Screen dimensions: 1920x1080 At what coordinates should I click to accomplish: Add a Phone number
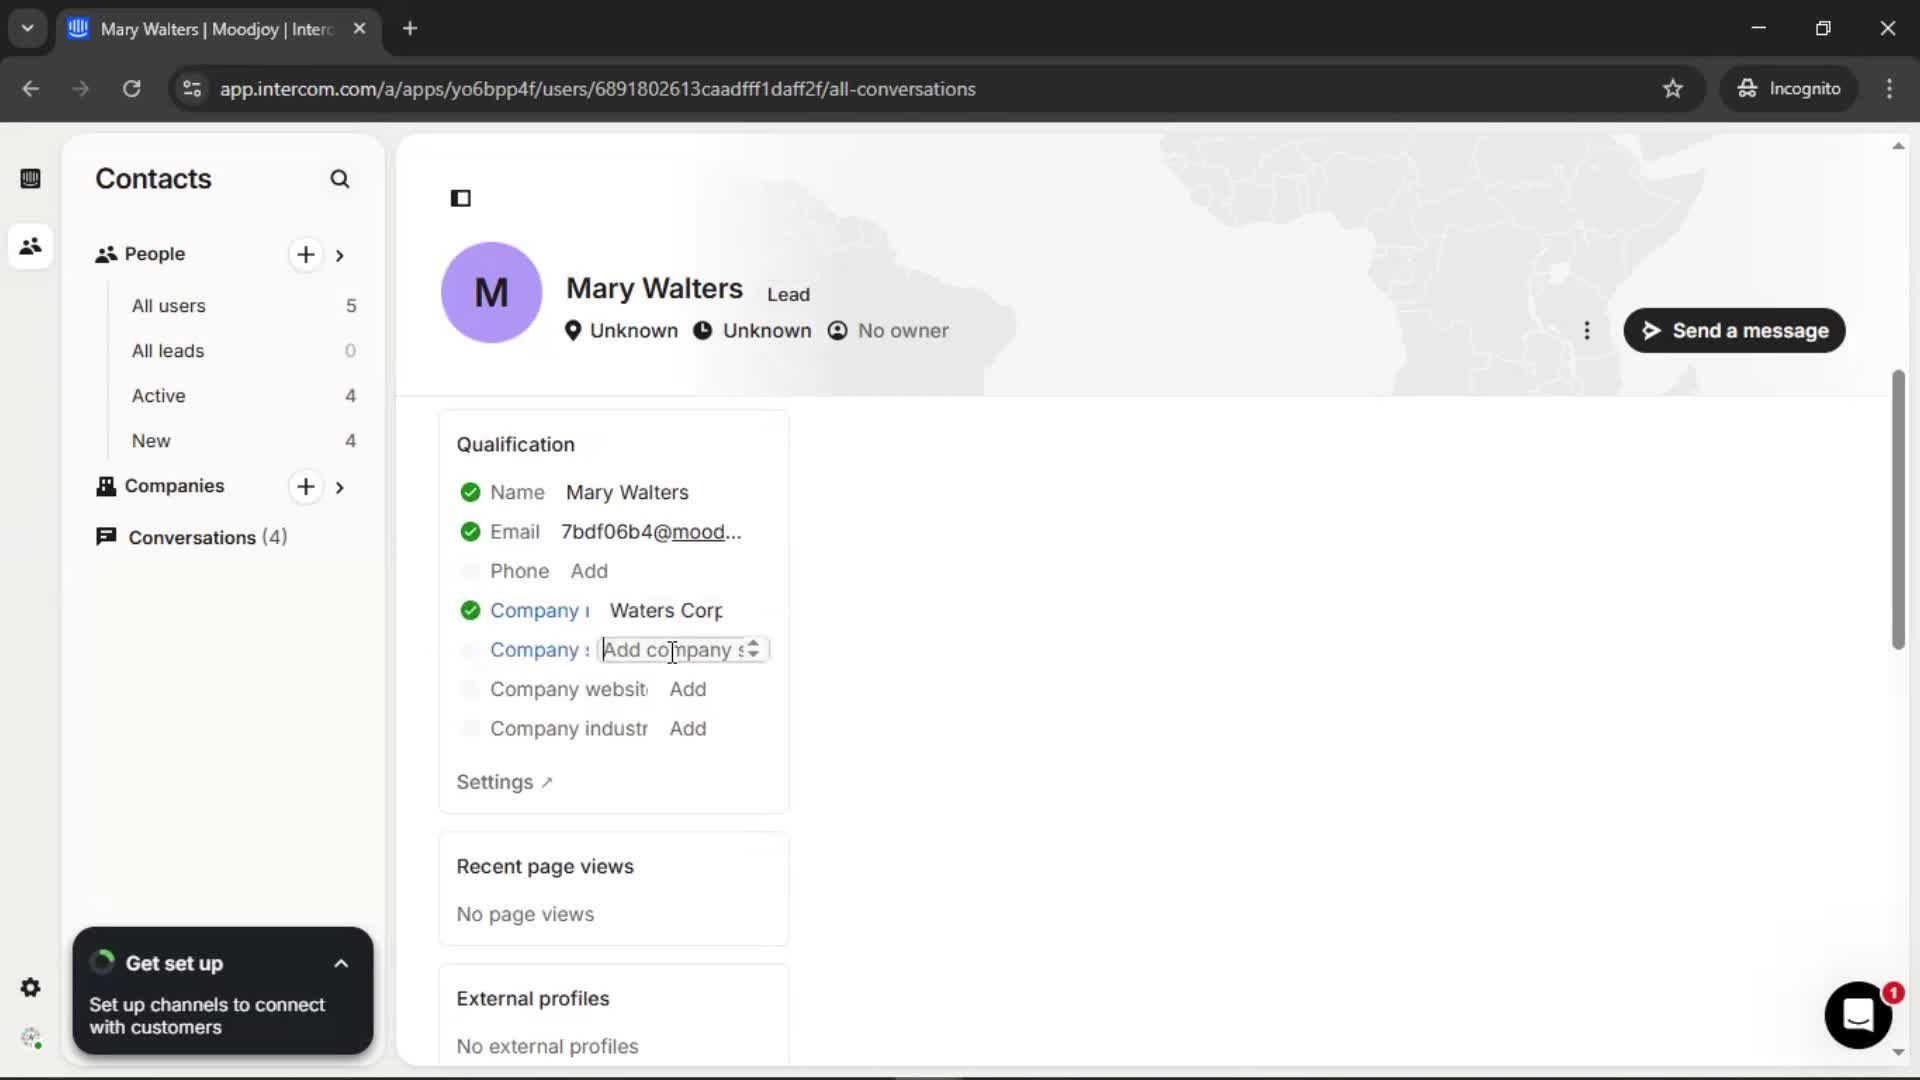tap(589, 571)
